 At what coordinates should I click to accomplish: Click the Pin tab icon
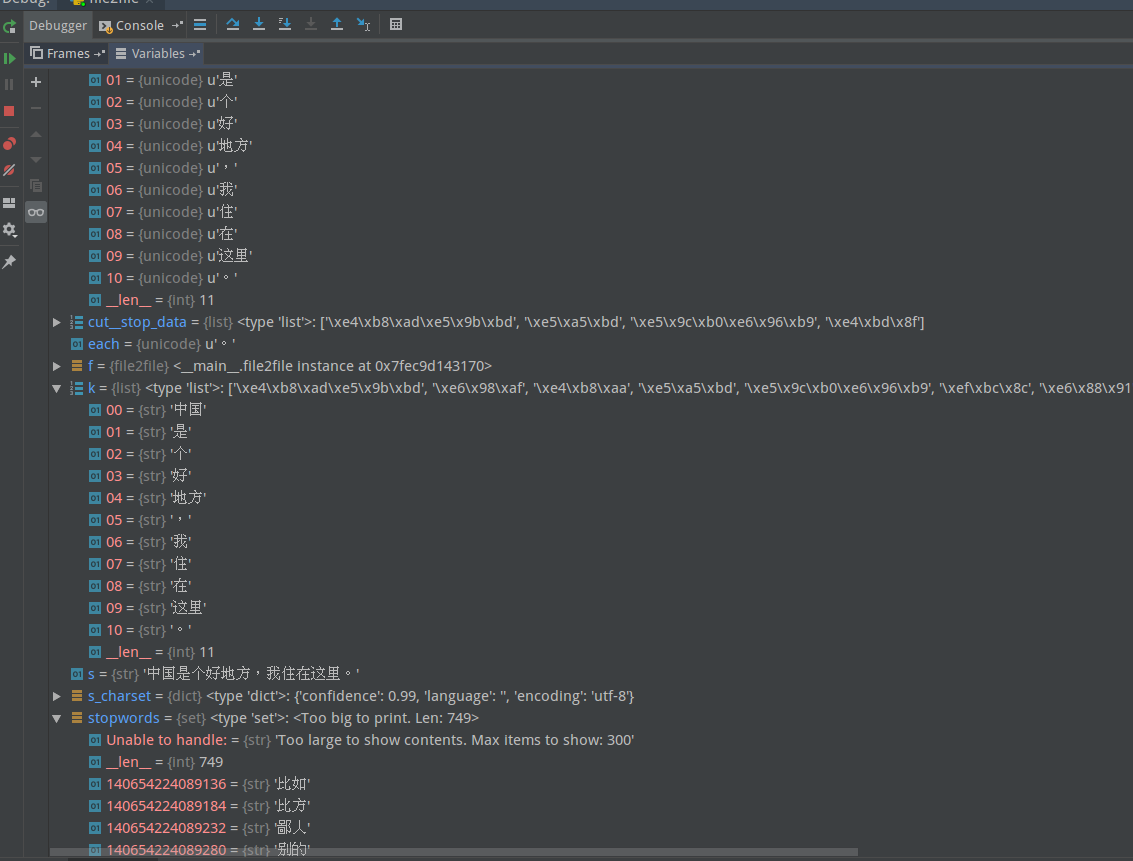9,261
